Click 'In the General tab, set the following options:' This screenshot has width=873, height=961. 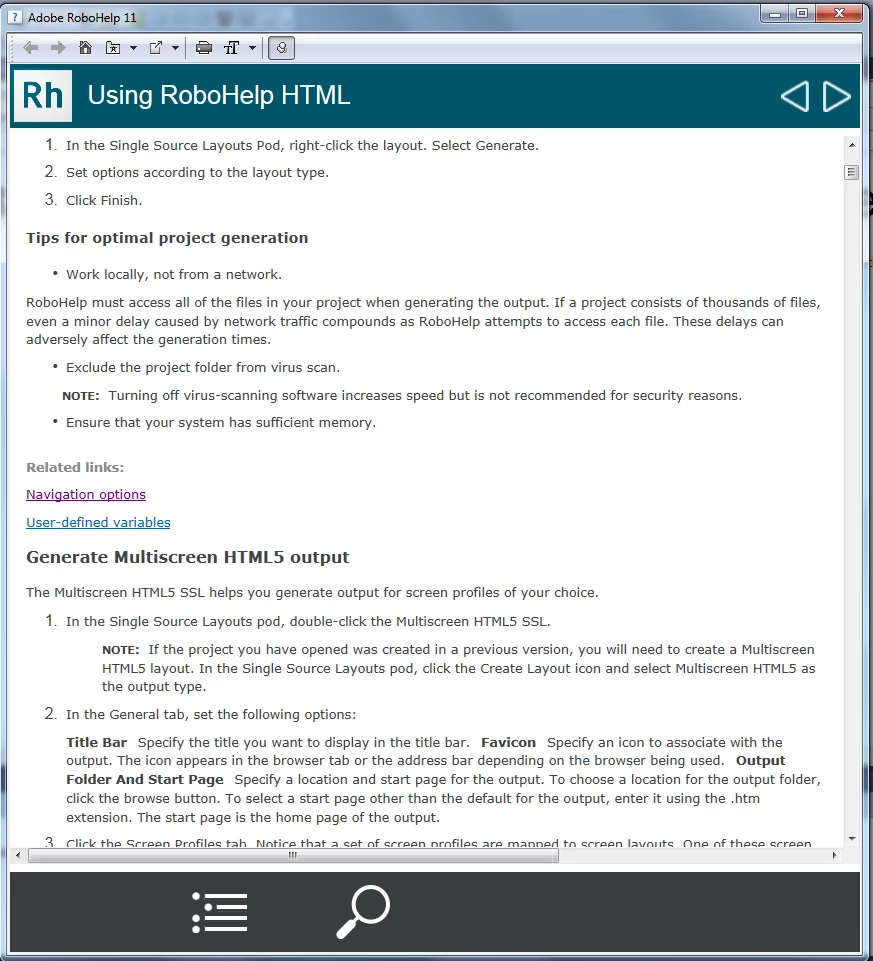click(x=211, y=715)
